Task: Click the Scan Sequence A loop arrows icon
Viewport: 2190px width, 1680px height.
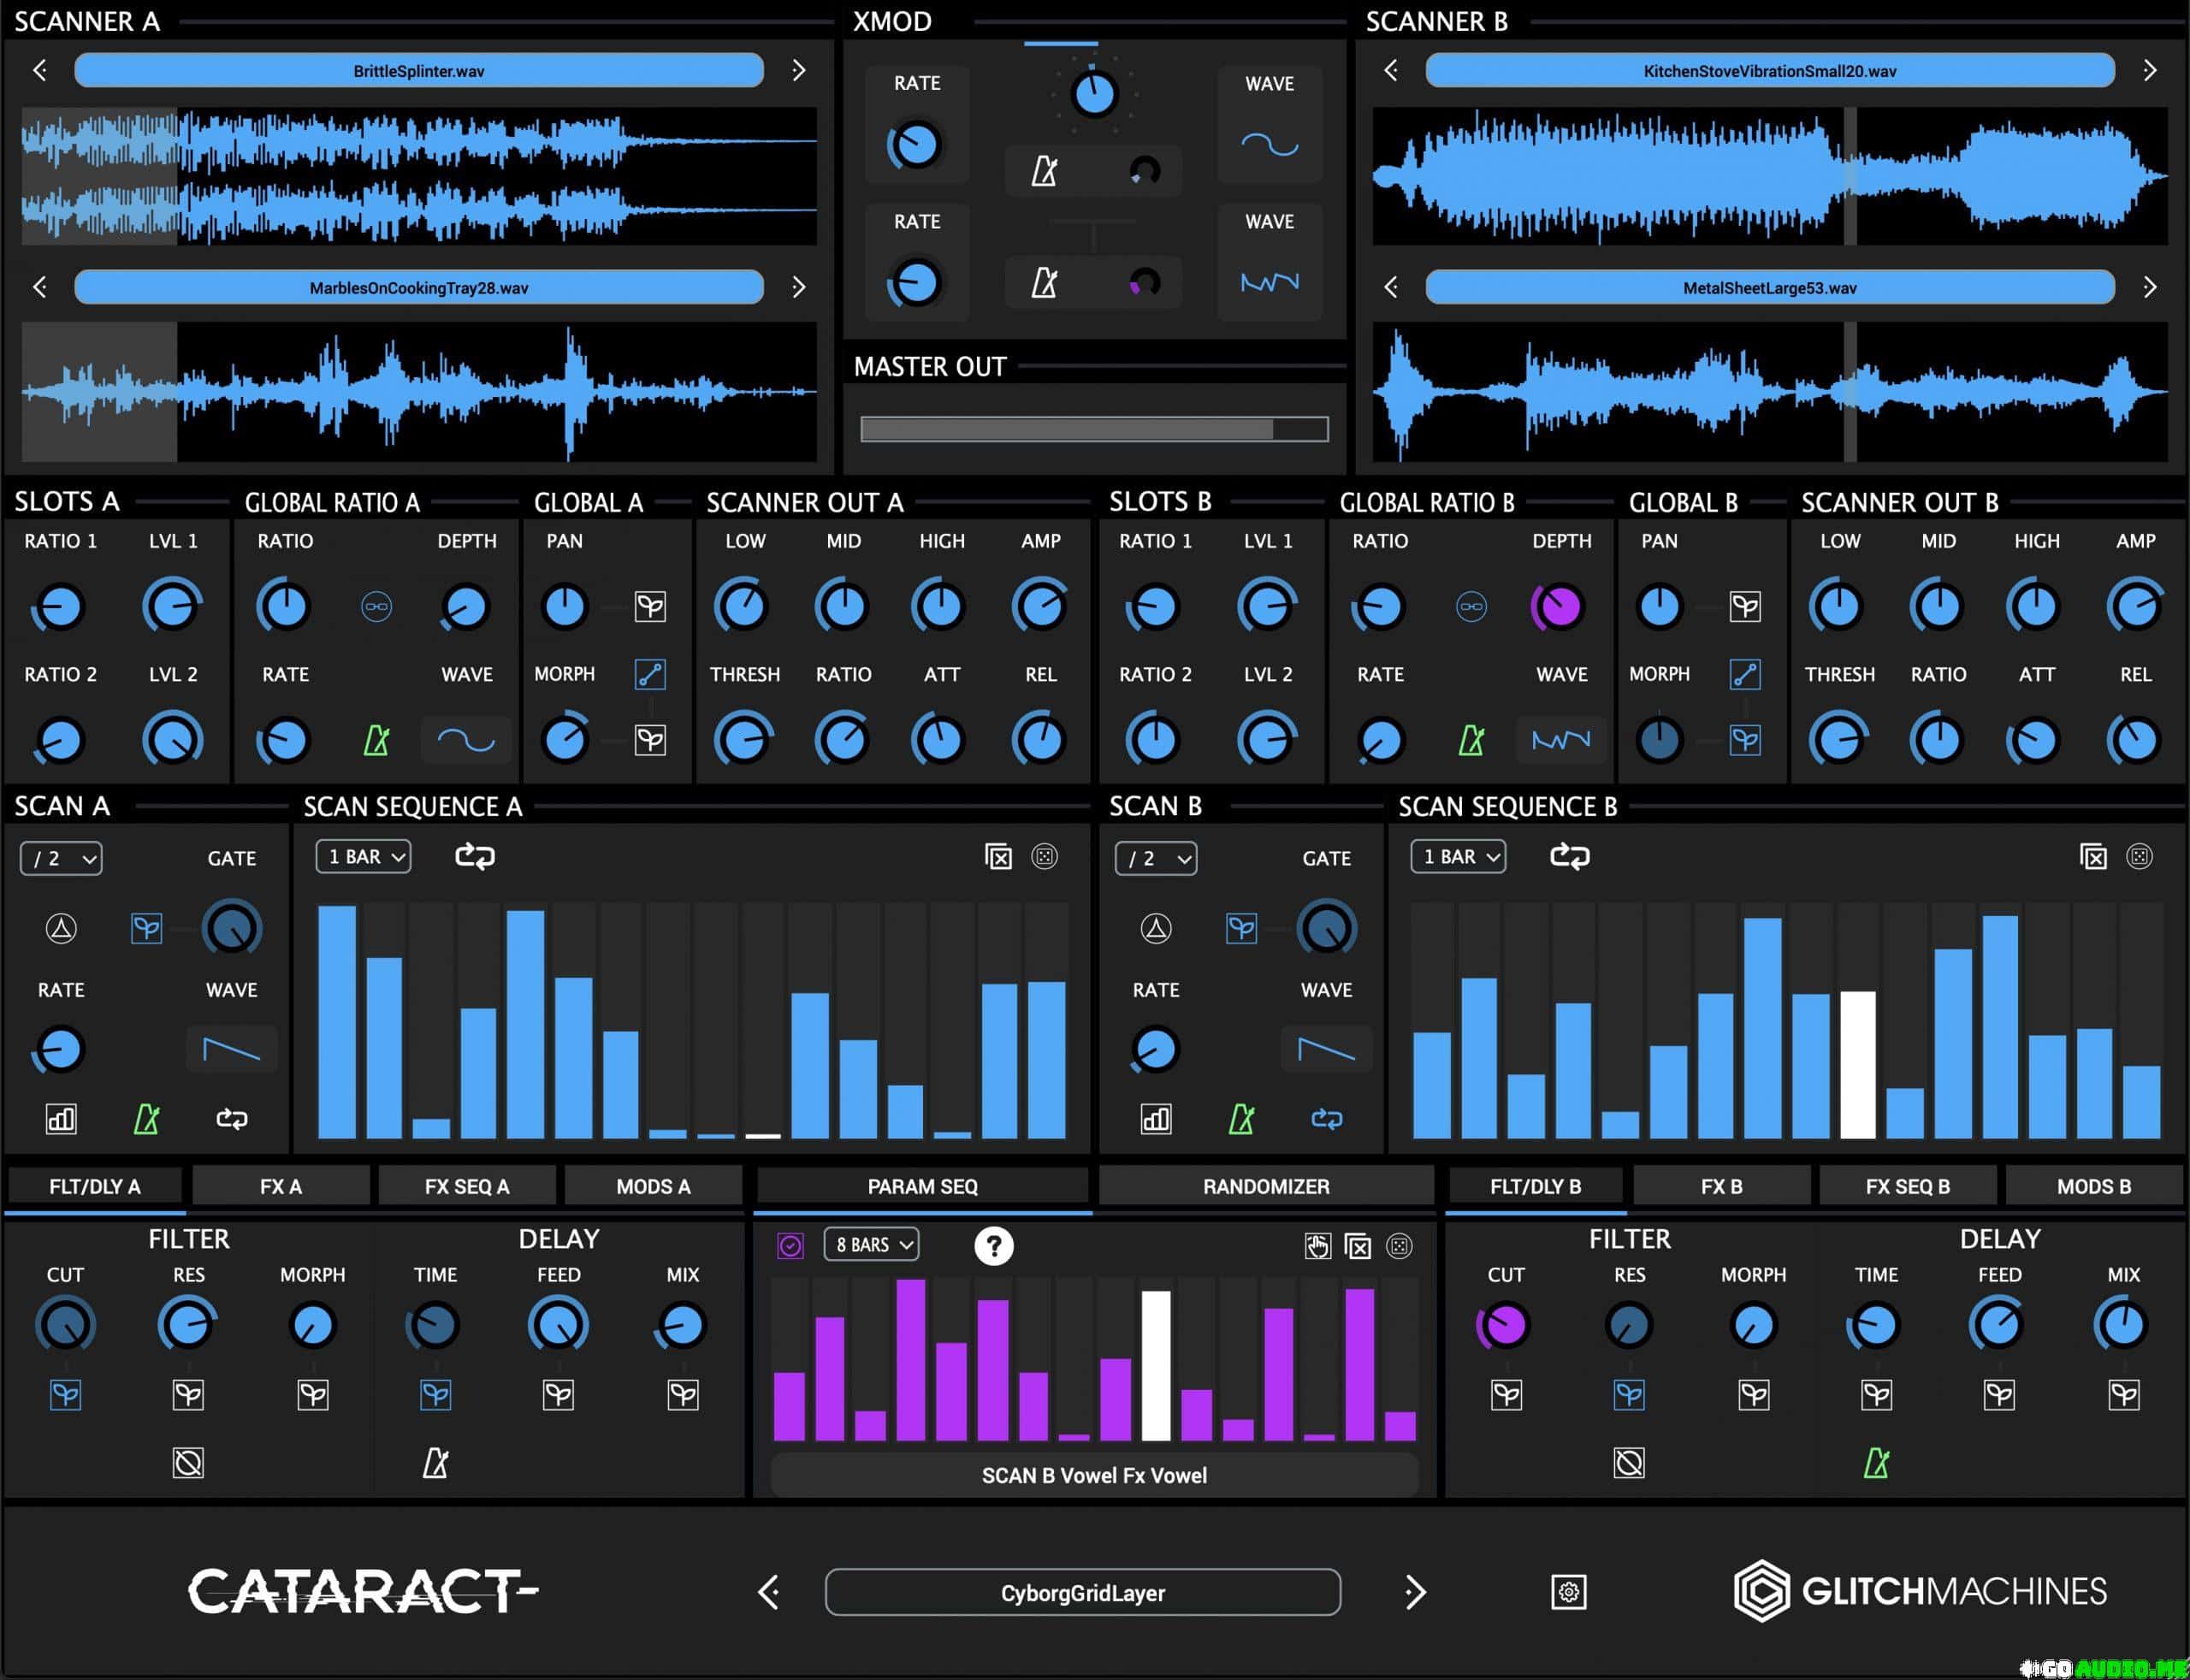Action: click(x=475, y=856)
